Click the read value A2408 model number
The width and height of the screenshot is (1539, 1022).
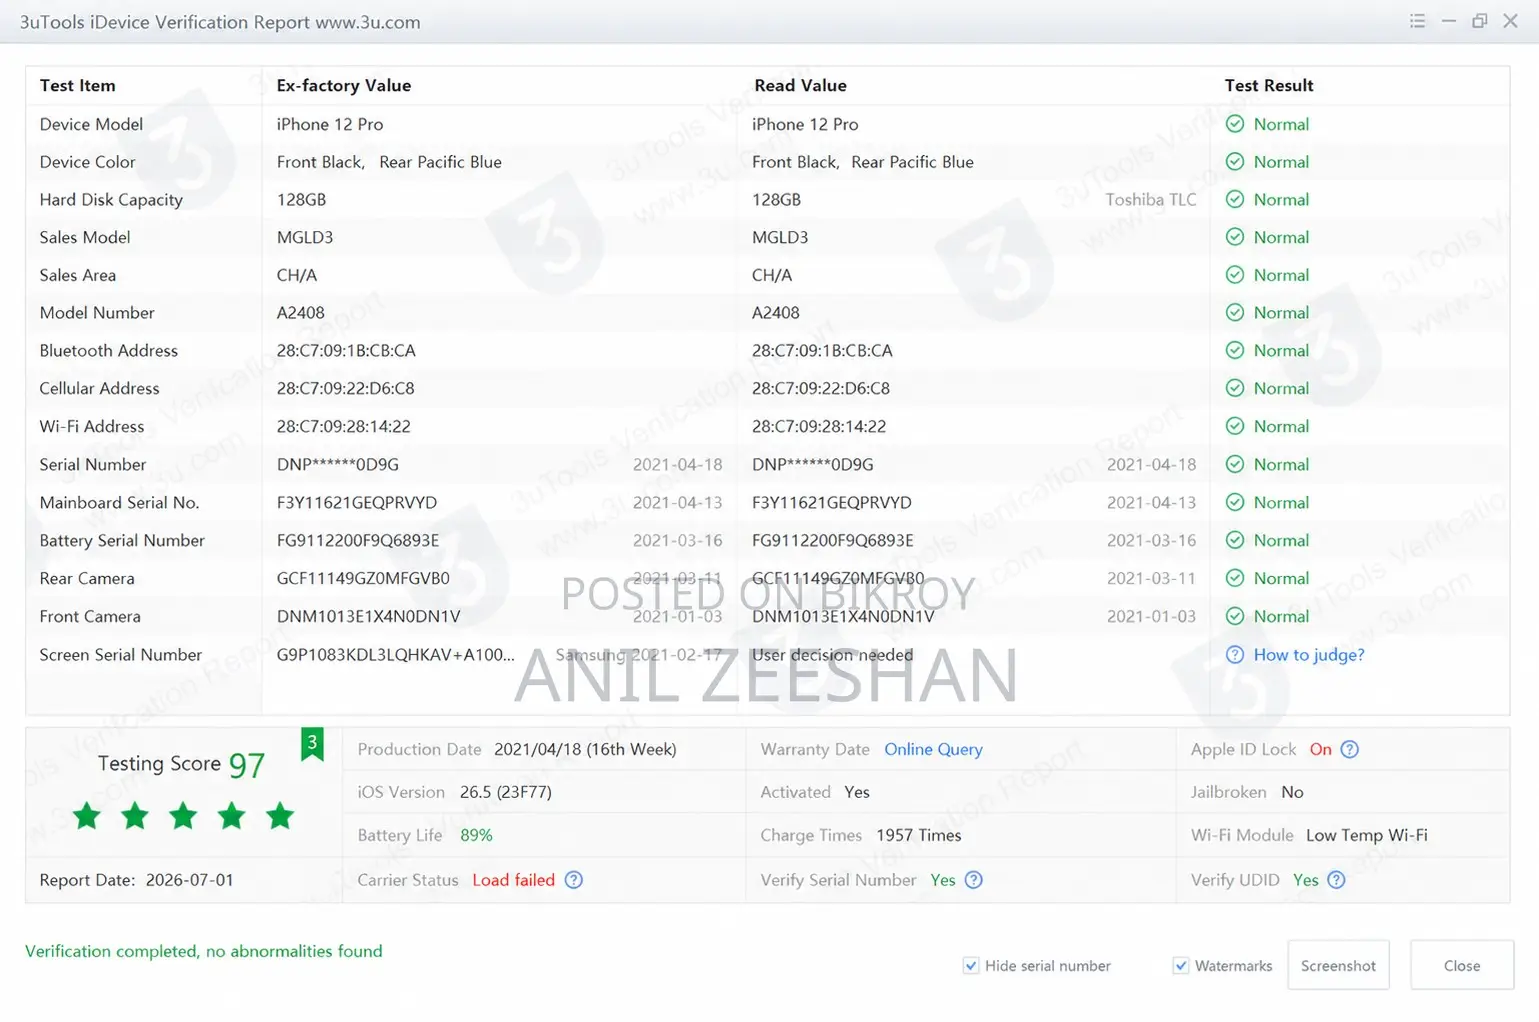[776, 313]
